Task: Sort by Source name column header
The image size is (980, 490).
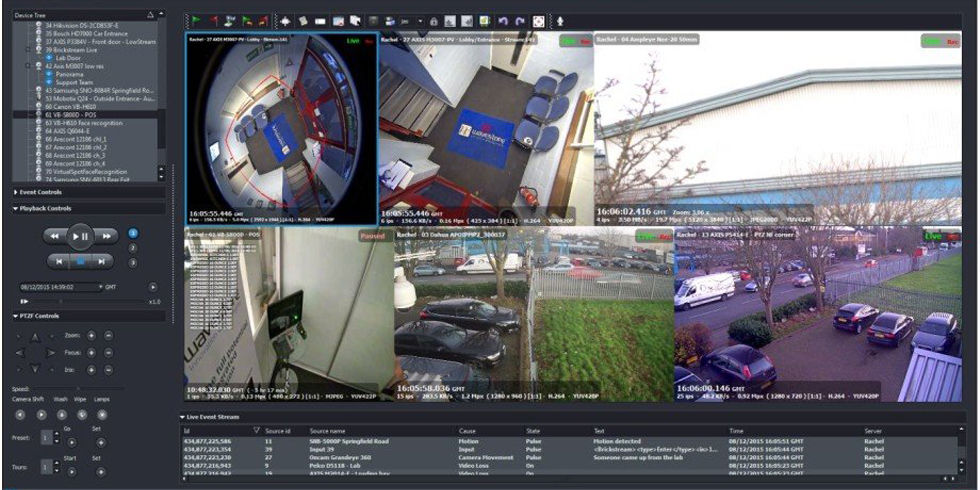Action: tap(327, 431)
